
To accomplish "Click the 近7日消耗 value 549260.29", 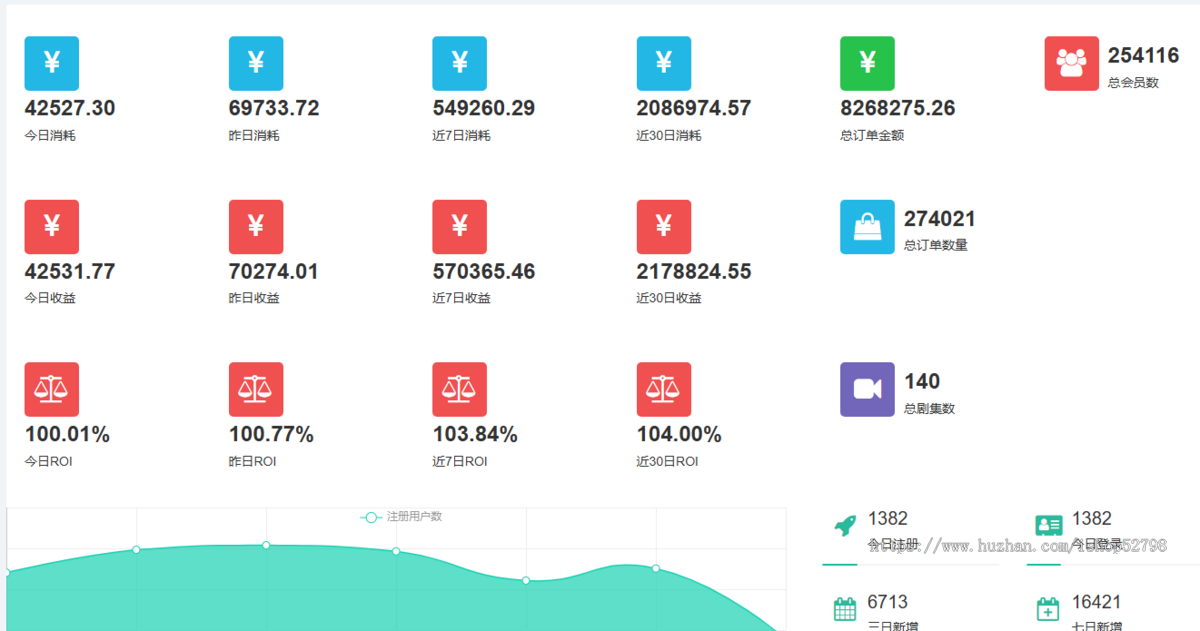I will click(483, 108).
